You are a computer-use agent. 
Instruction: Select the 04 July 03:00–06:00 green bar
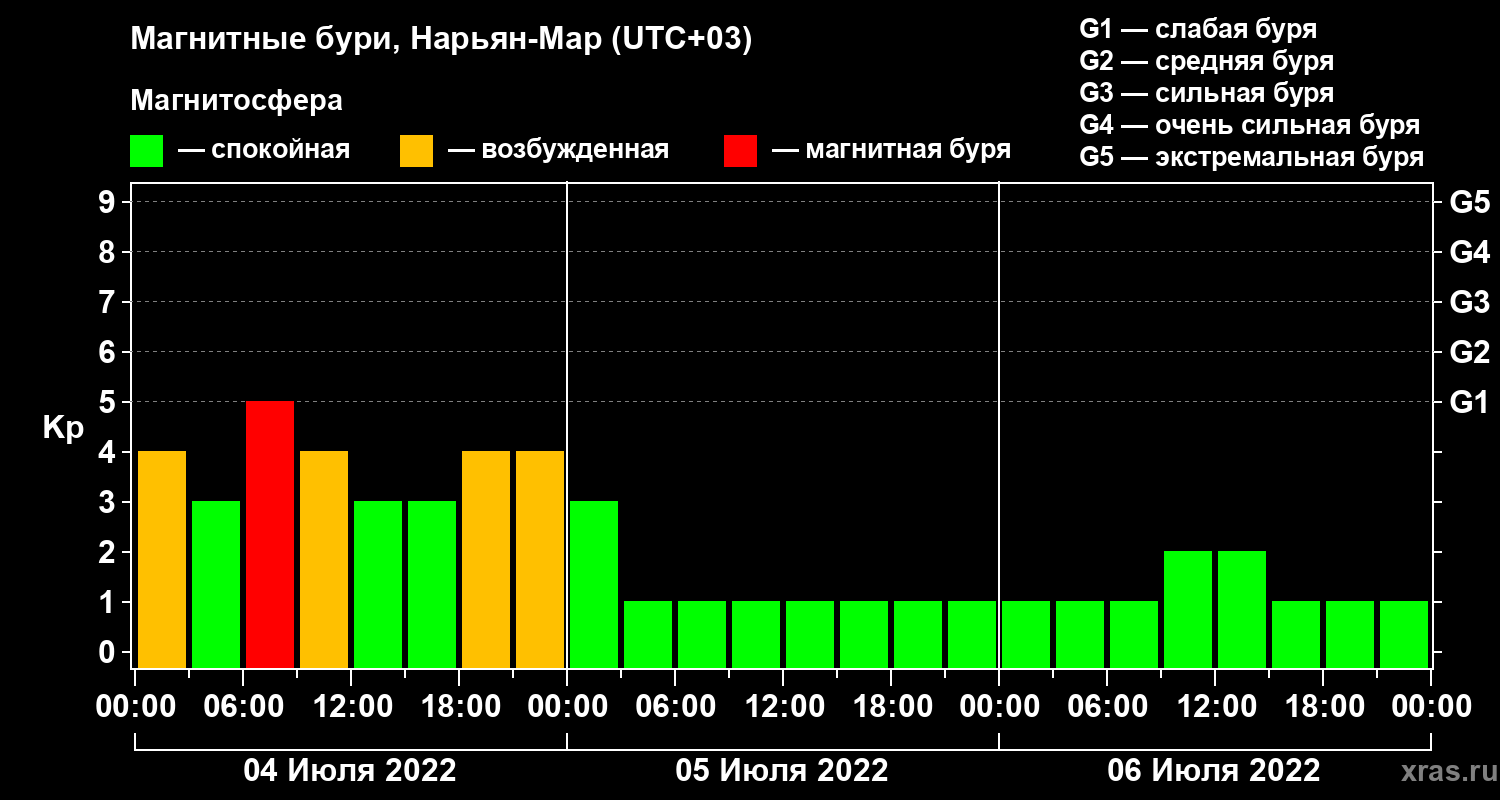(216, 584)
